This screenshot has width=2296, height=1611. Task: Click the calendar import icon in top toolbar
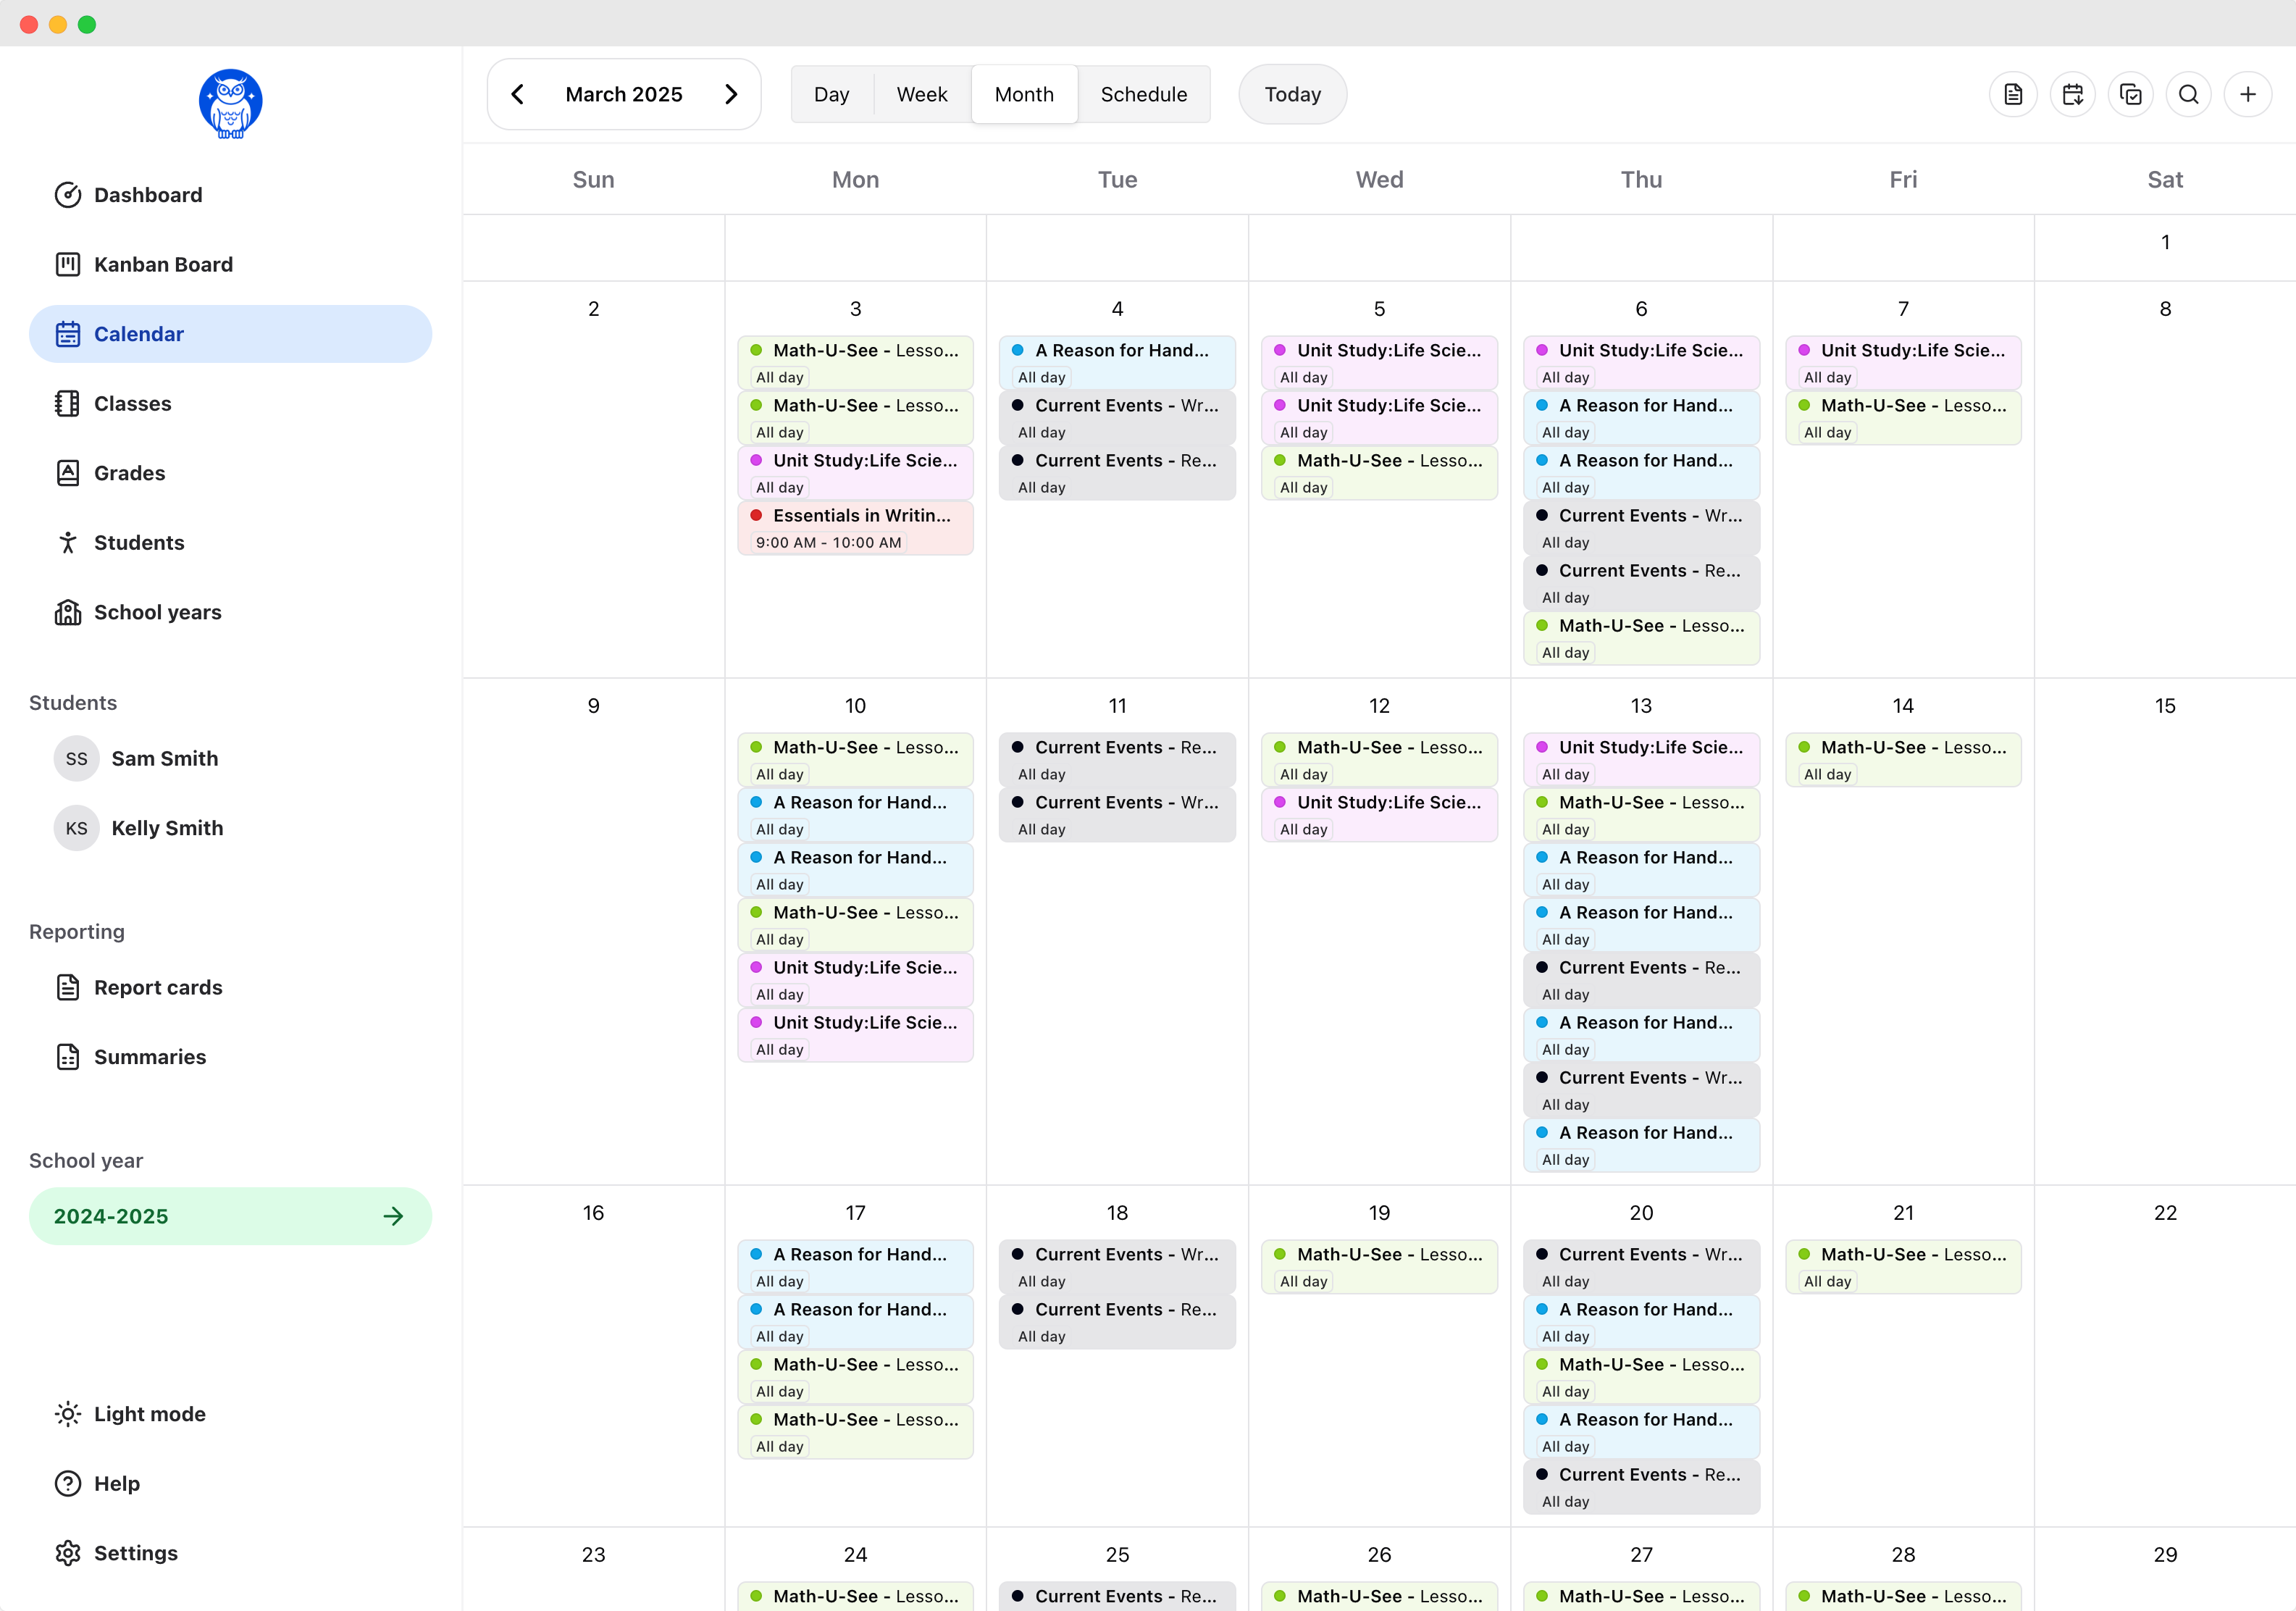[x=2072, y=94]
